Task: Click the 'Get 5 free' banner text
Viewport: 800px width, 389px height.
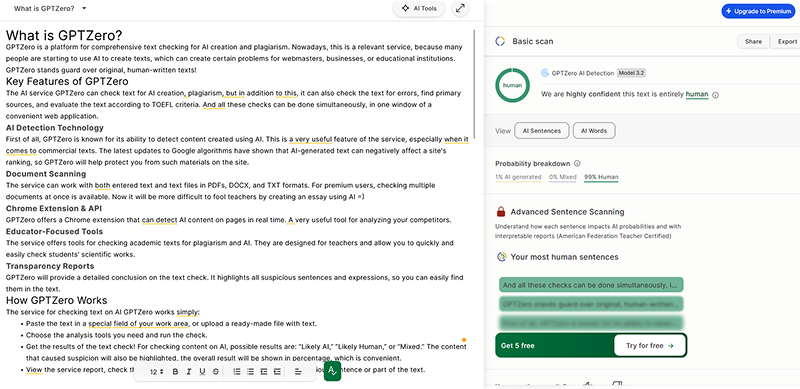Action: (517, 346)
